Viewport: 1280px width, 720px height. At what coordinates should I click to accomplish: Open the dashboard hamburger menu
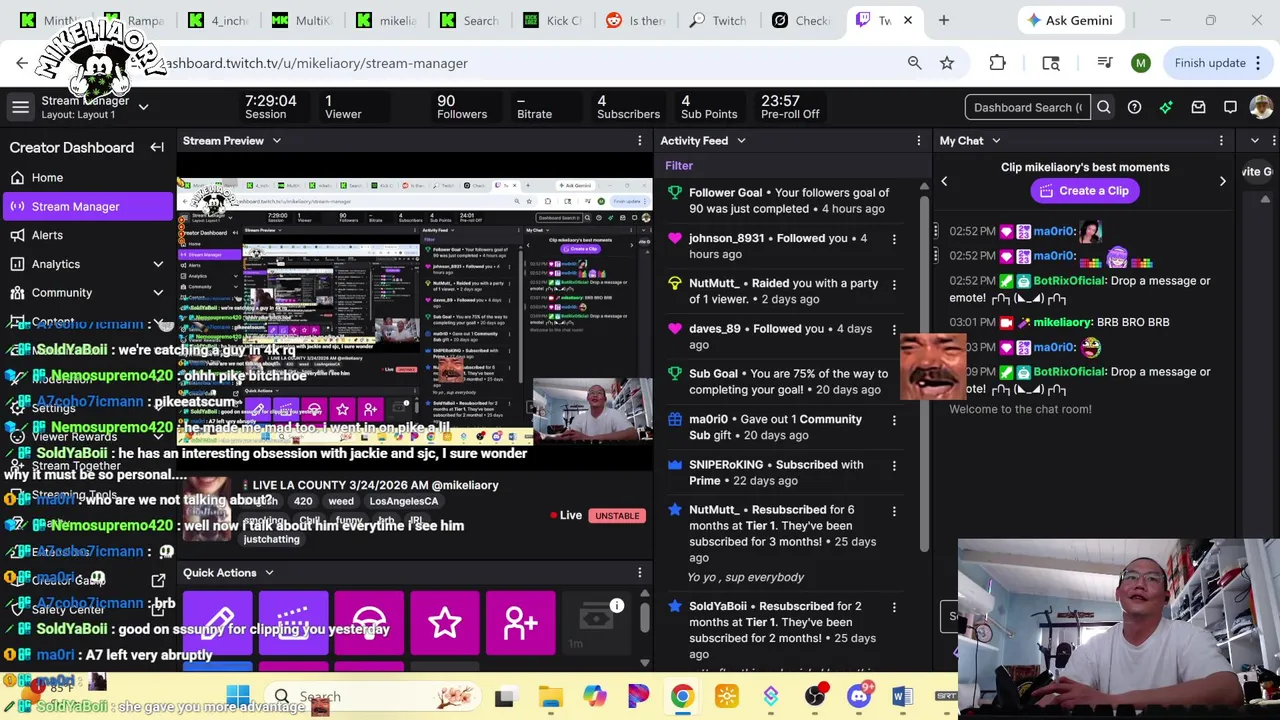tap(20, 106)
